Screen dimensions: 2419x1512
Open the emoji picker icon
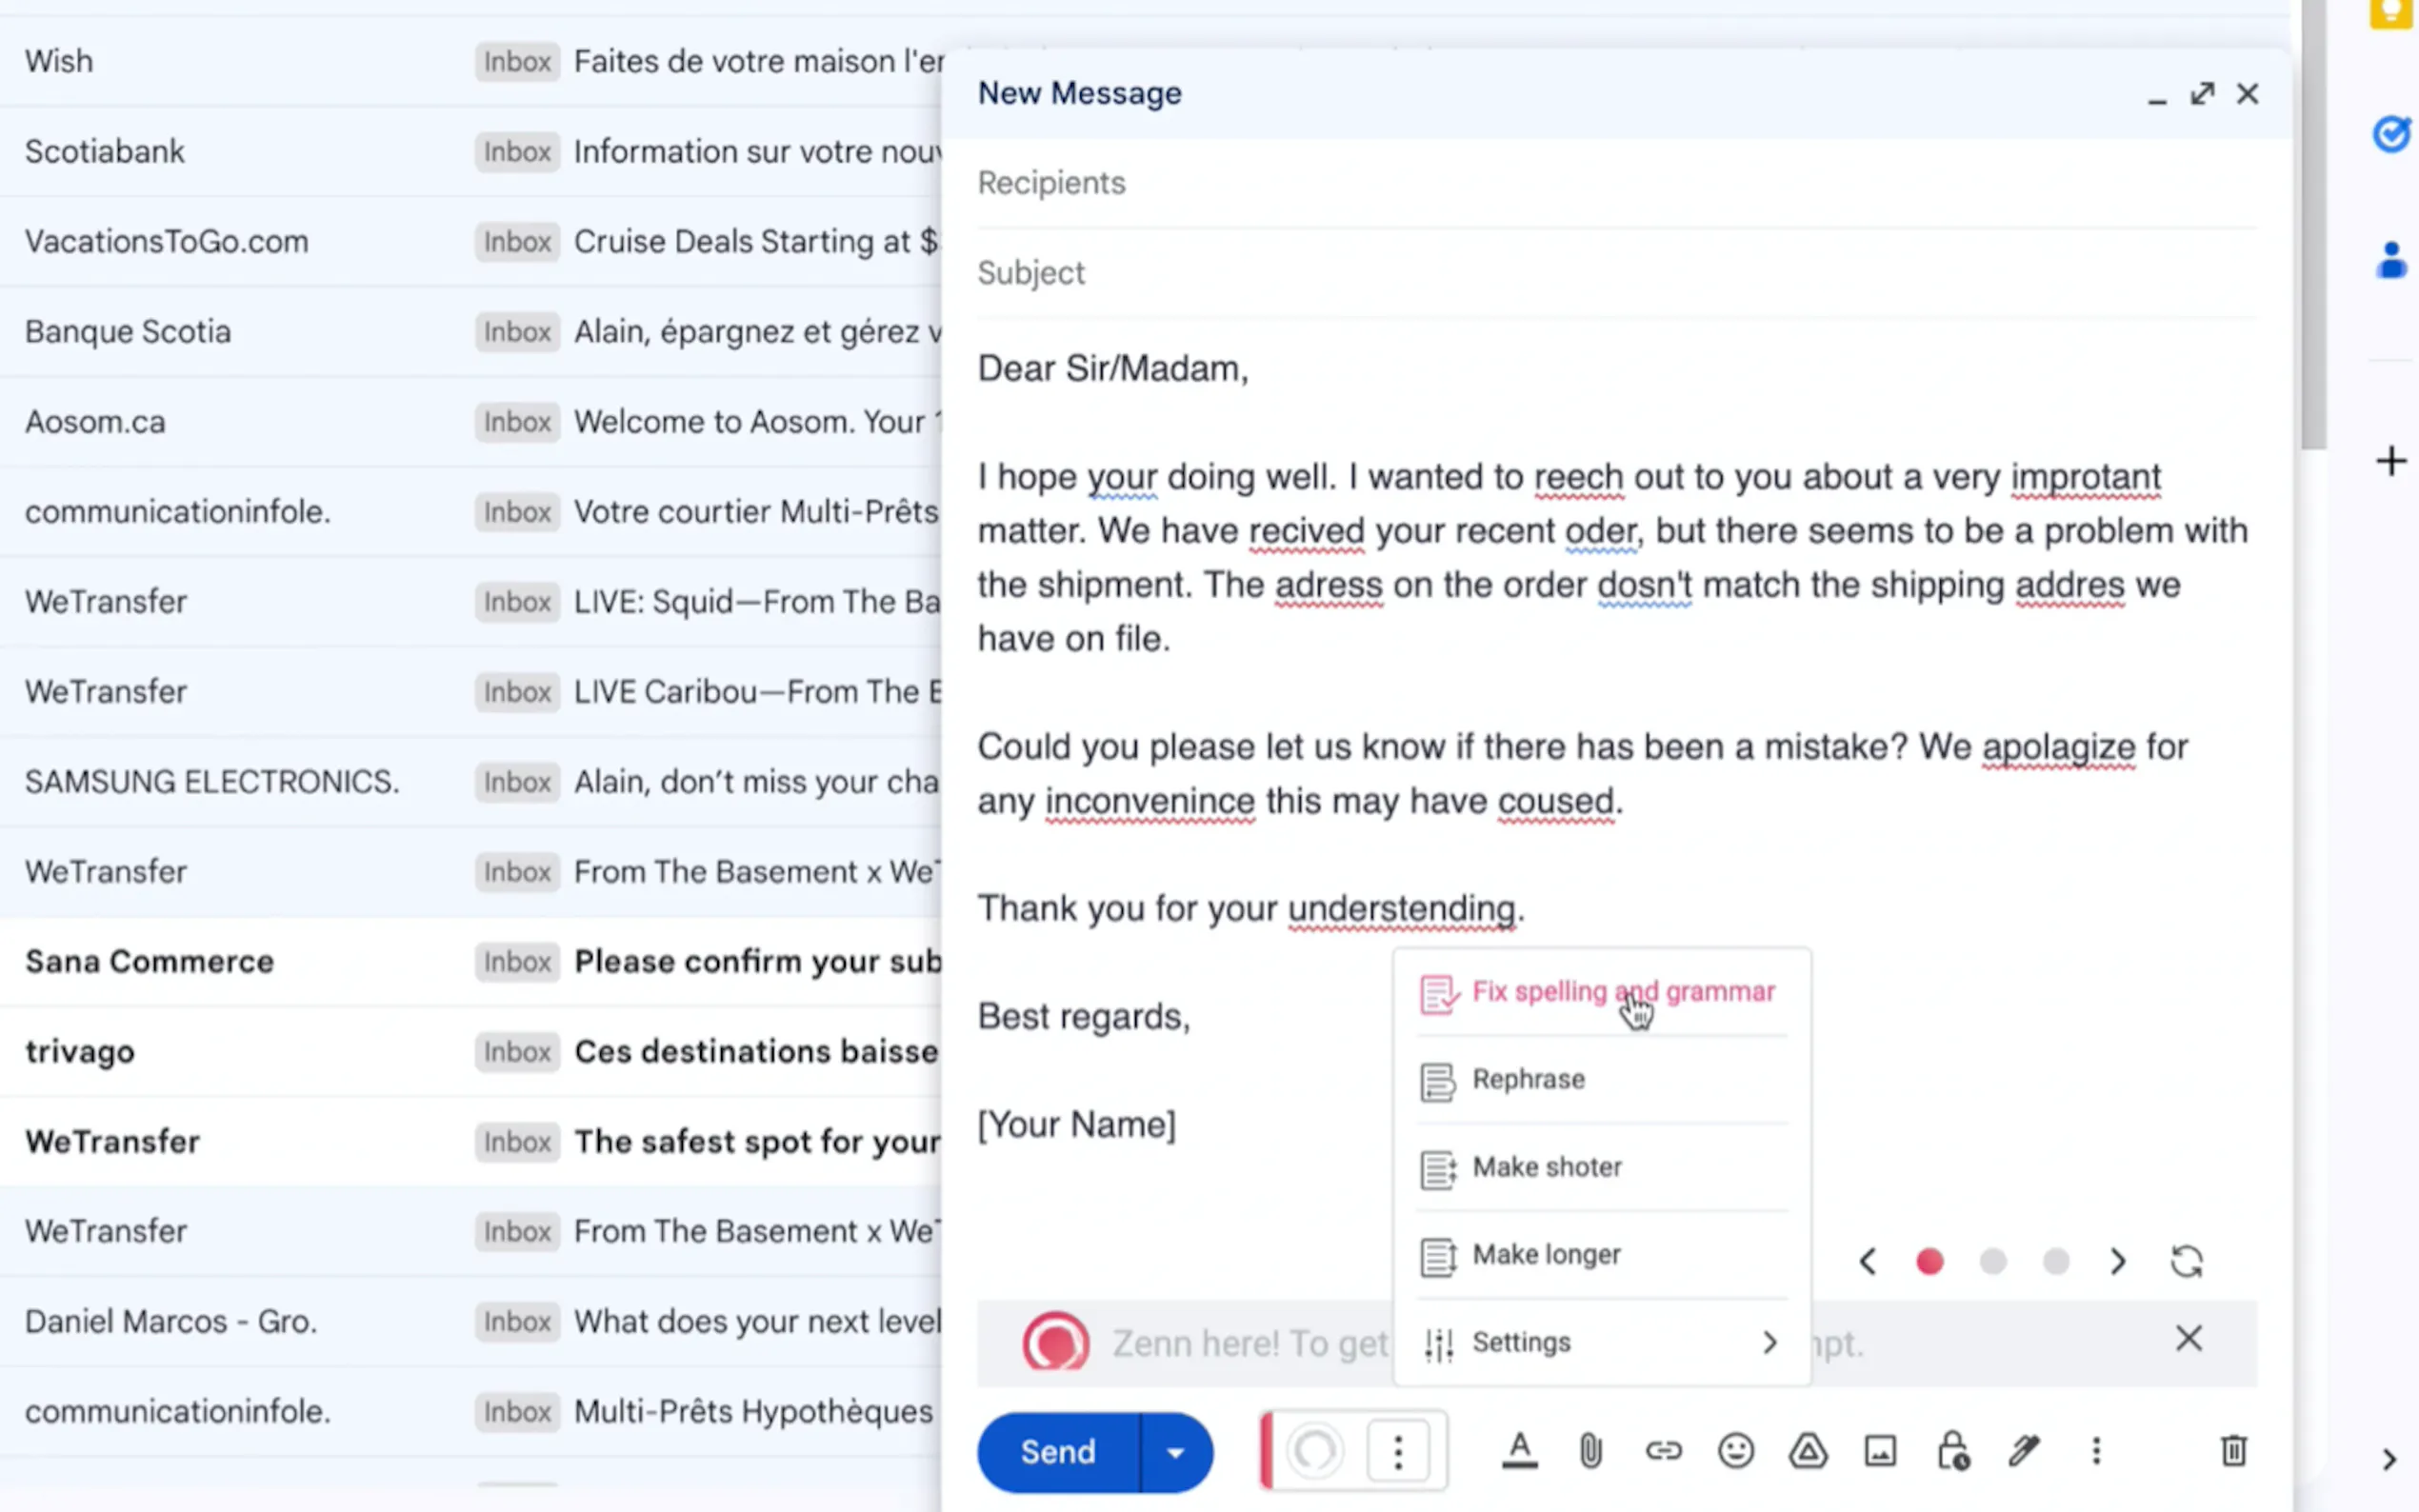click(1736, 1451)
